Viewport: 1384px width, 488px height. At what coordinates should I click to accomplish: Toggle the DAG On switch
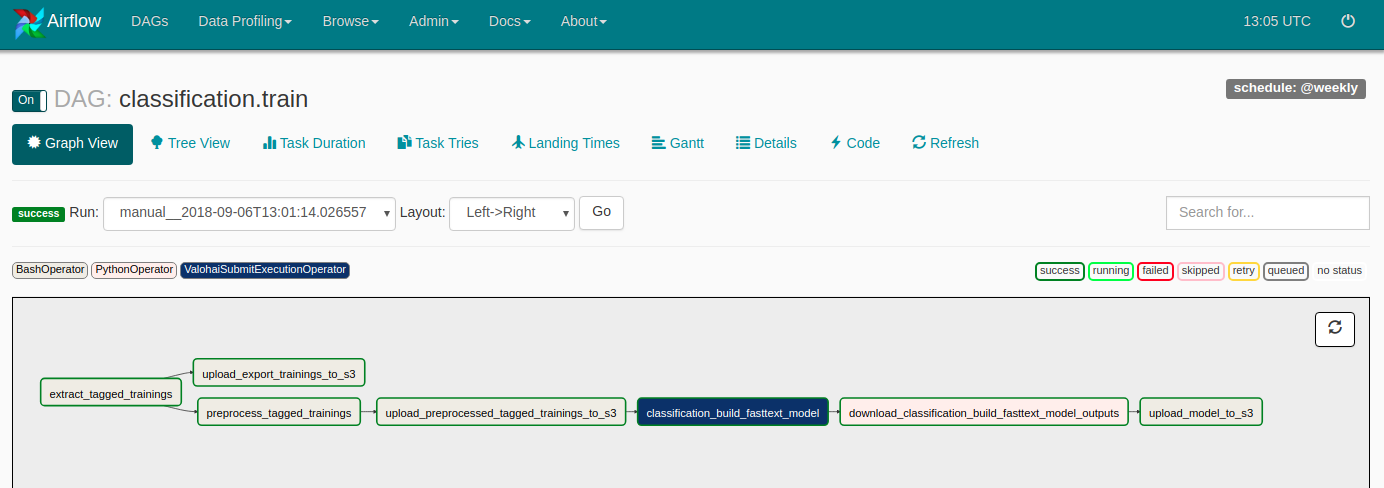tap(29, 100)
